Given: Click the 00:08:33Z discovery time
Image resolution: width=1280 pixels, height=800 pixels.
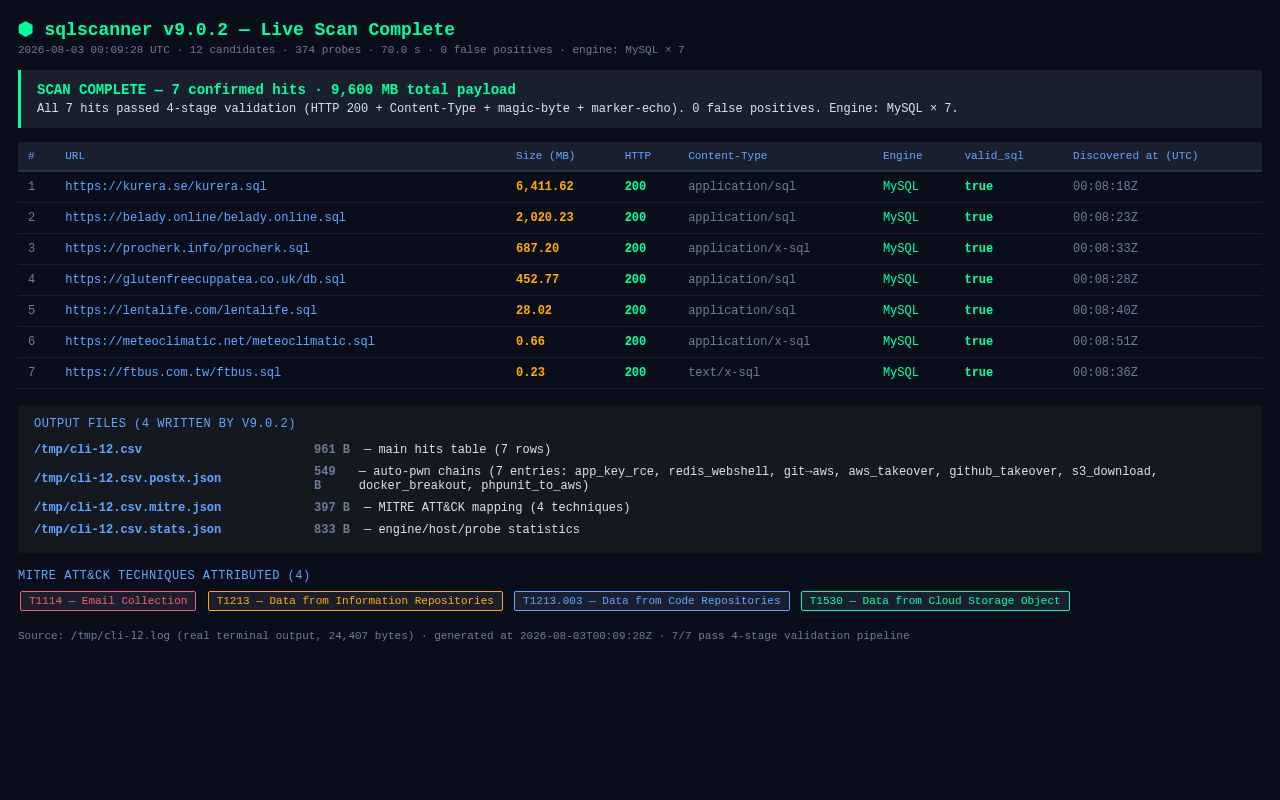Looking at the screenshot, I should tap(1105, 249).
